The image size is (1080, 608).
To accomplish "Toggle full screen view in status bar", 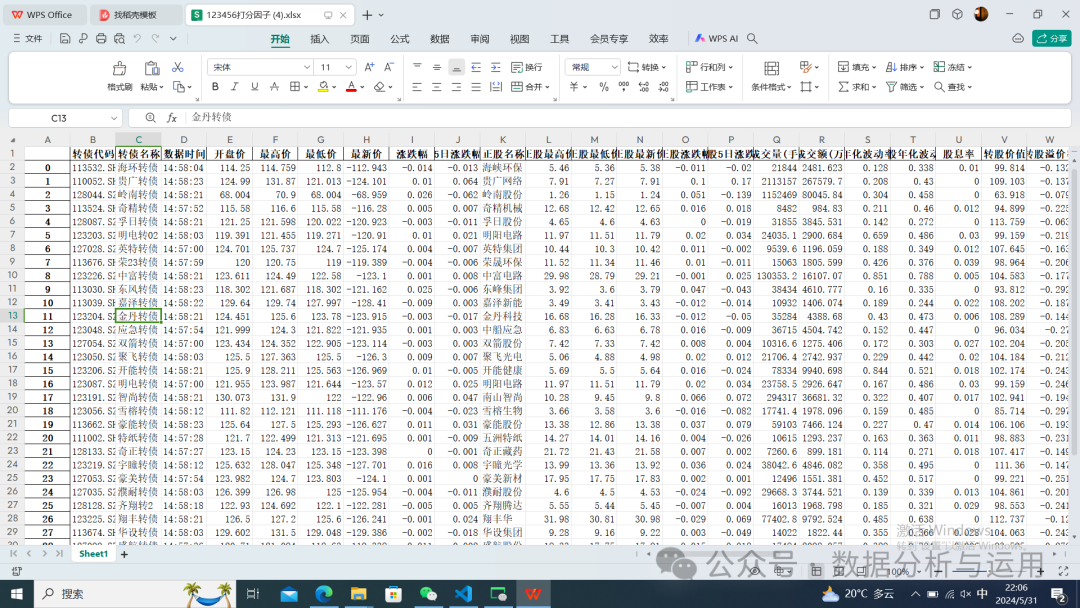I will tap(1063, 572).
